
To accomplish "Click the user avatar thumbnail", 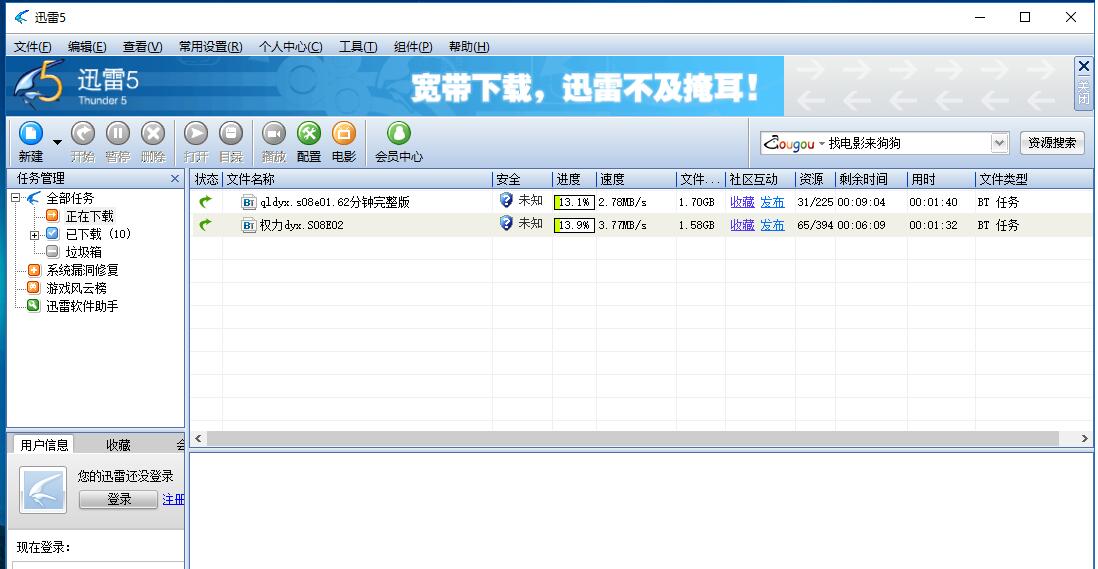I will tap(43, 490).
